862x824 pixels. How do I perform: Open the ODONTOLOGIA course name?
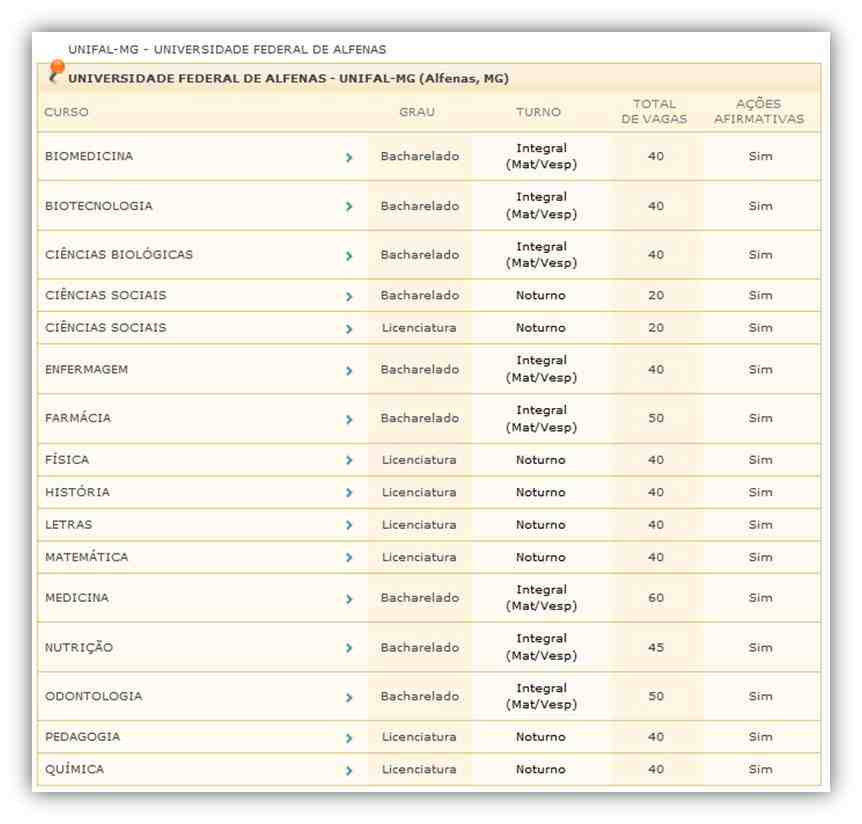pyautogui.click(x=94, y=696)
